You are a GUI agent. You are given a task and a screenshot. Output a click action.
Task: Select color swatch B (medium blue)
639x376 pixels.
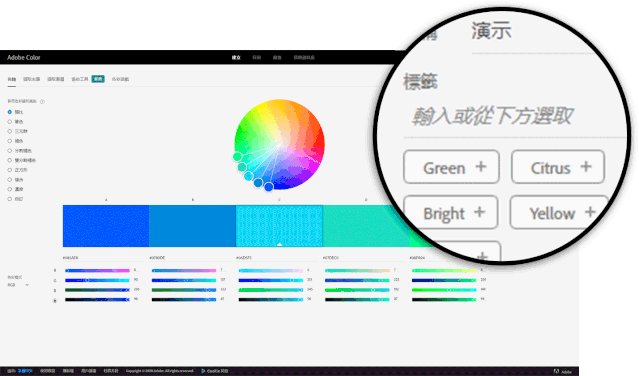(x=192, y=226)
